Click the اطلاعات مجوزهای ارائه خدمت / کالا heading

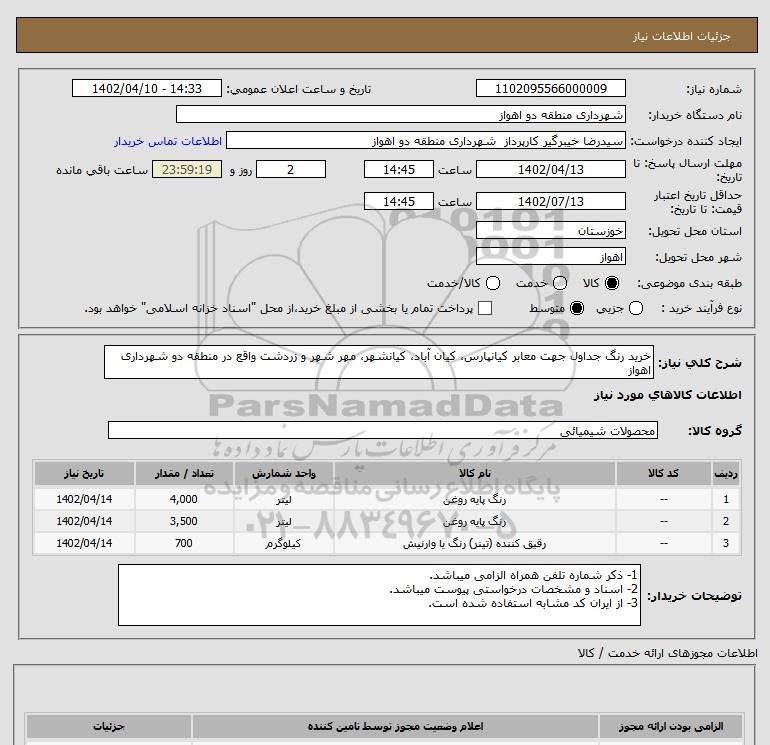click(668, 653)
